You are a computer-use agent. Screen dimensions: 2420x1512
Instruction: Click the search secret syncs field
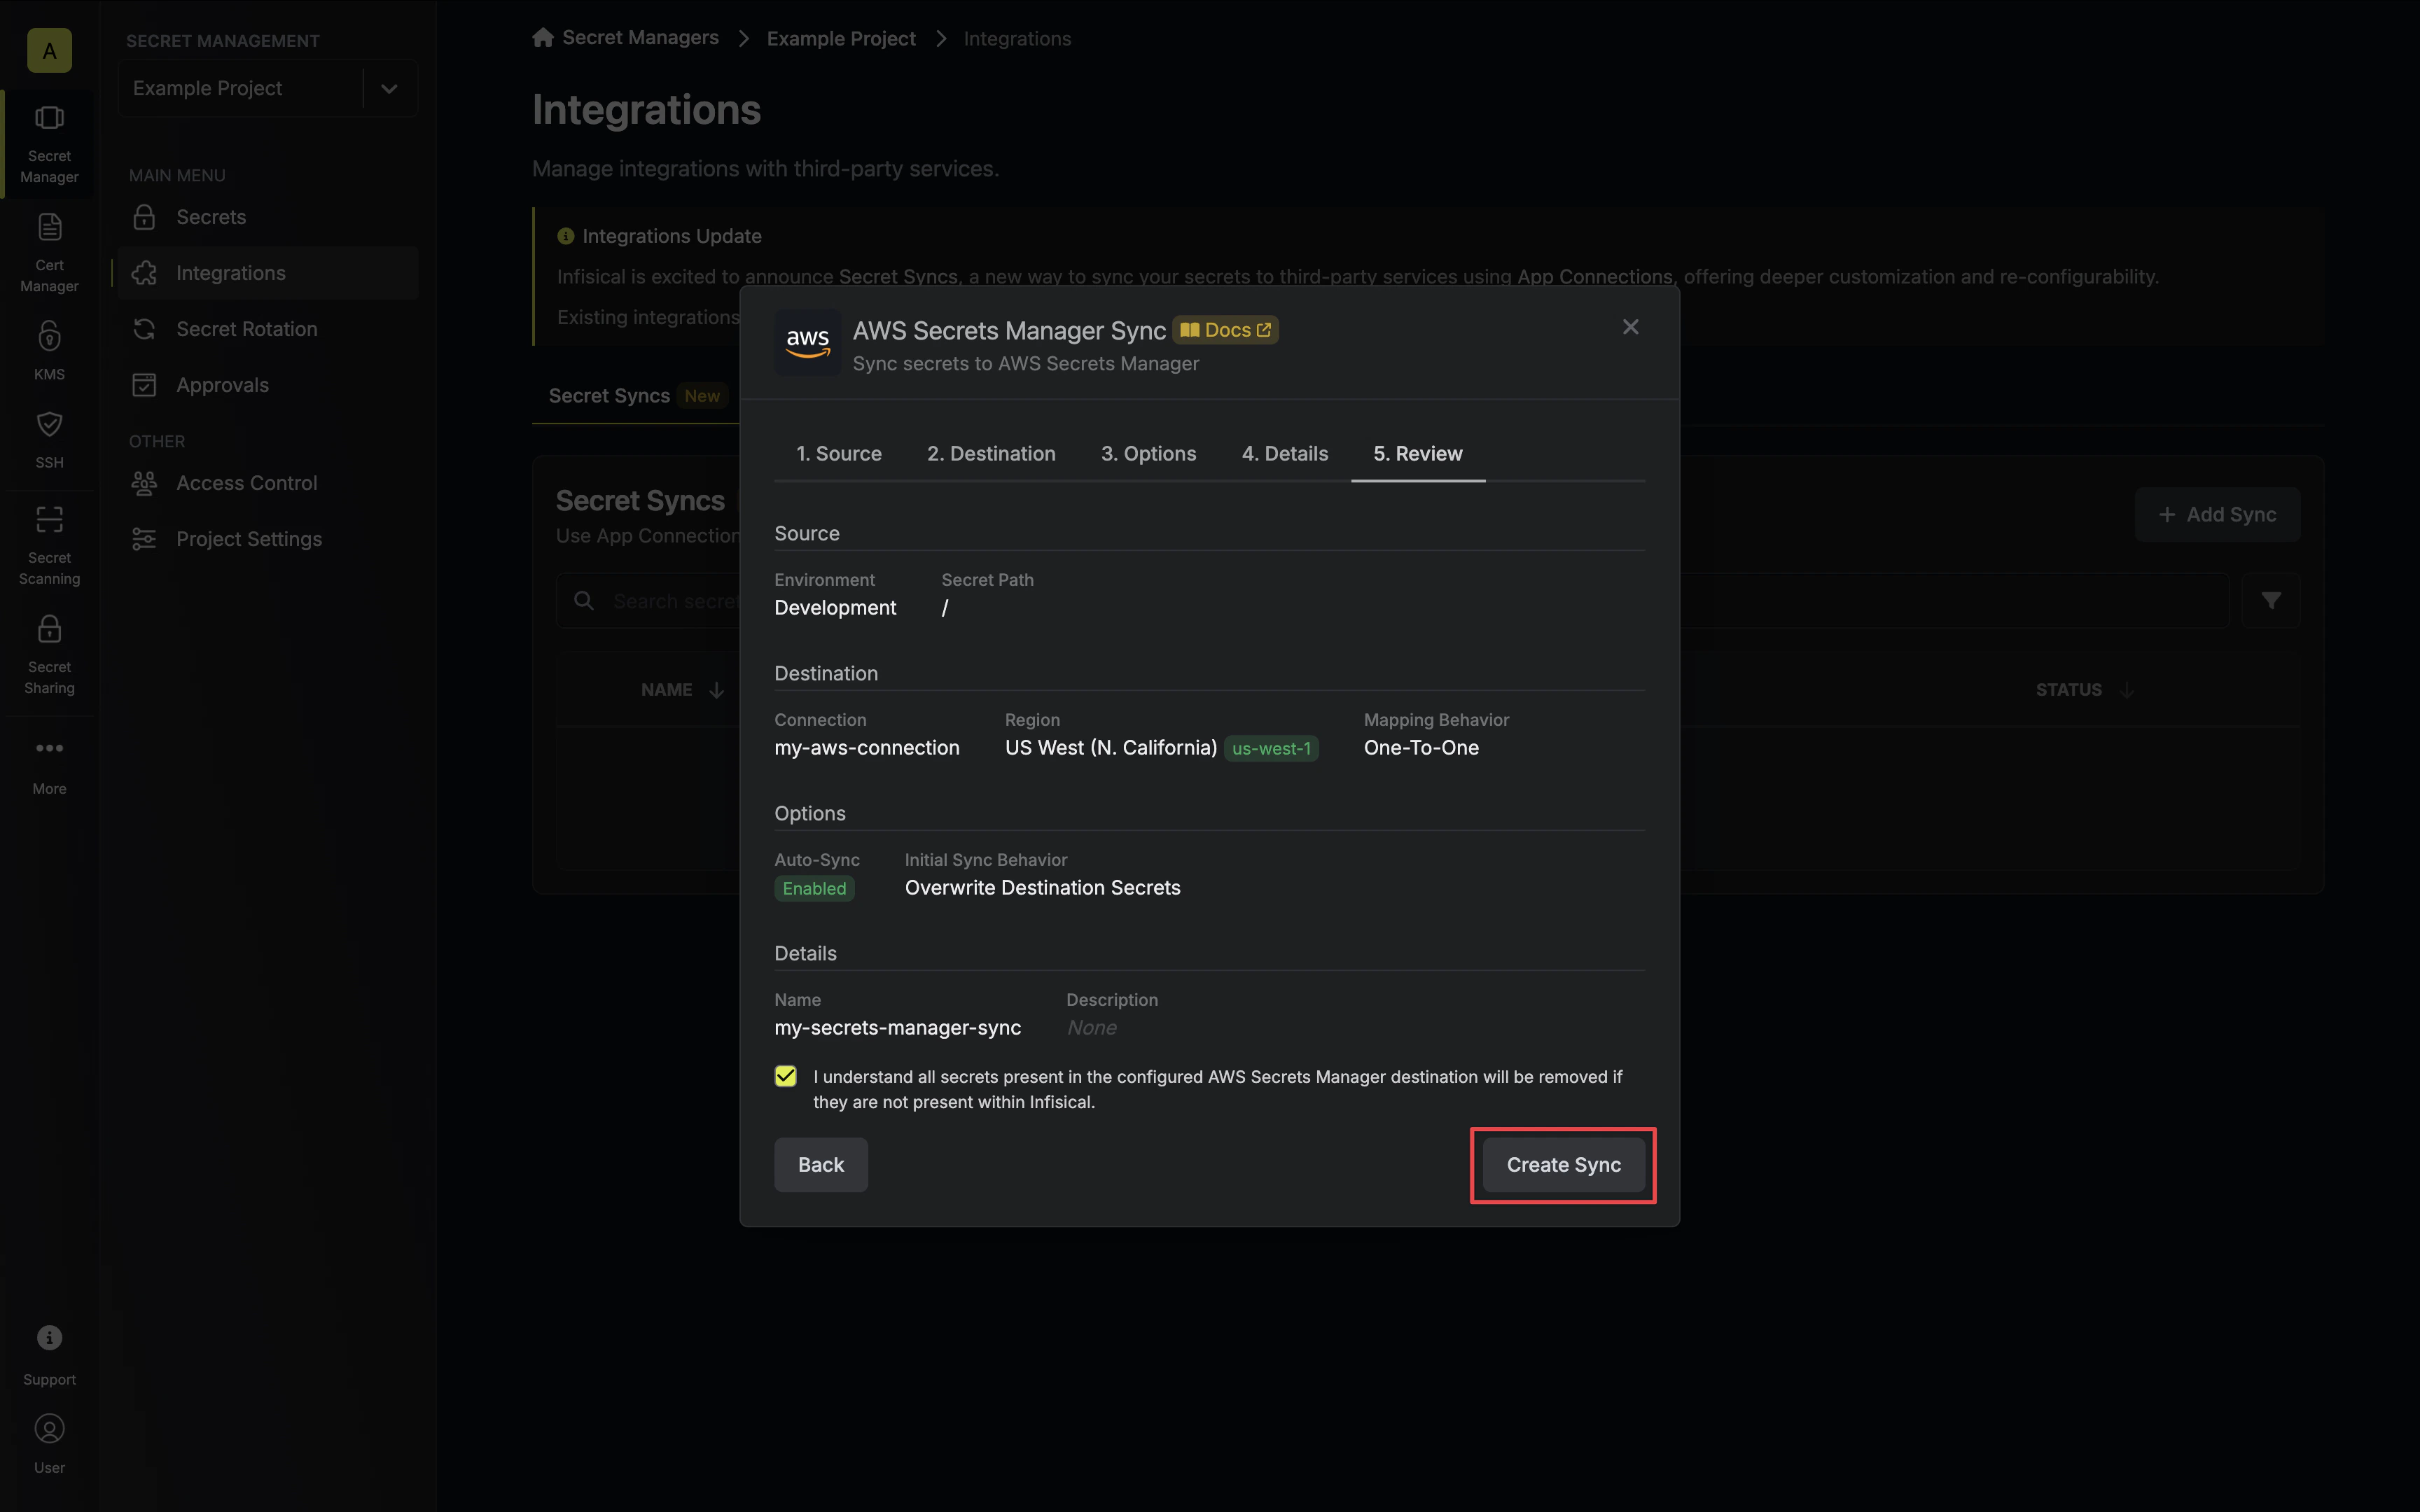(1392, 601)
